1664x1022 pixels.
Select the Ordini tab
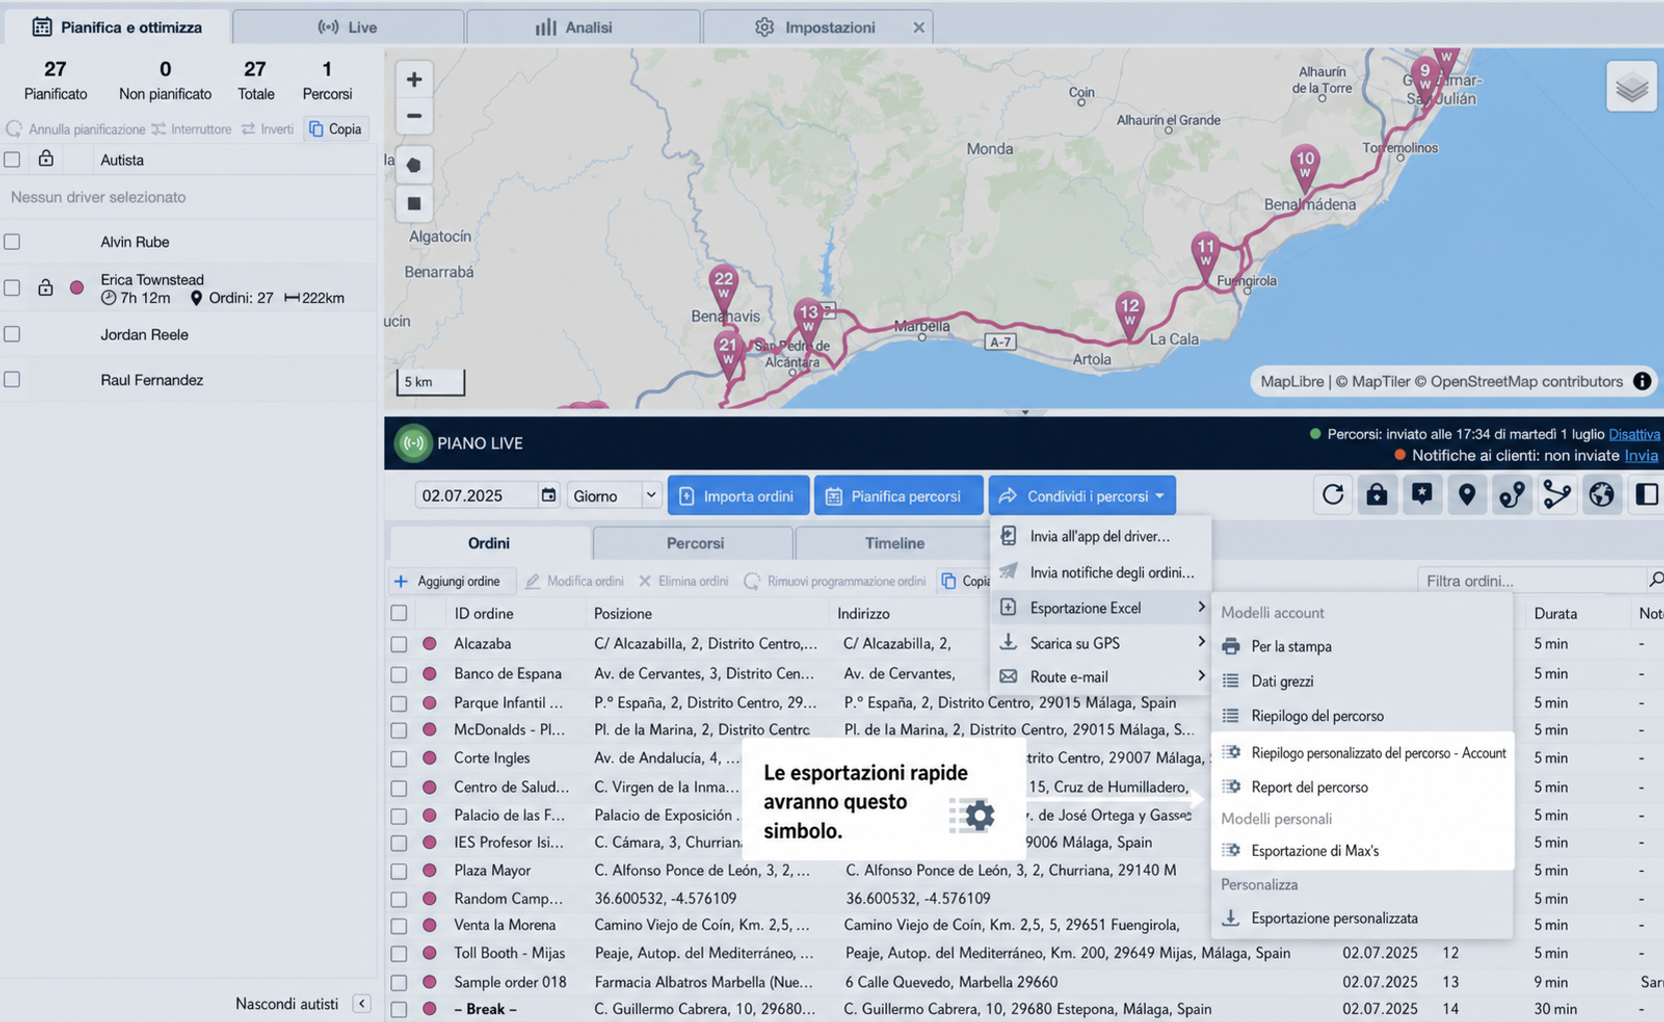(489, 543)
